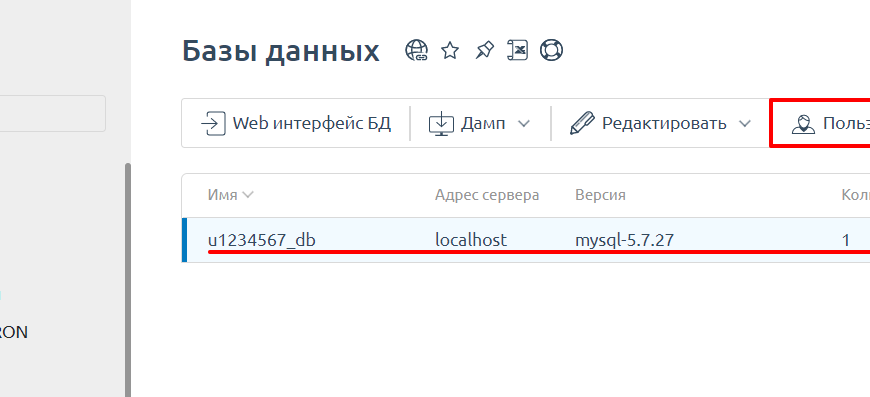Click the Редактировать toolbar button
The image size is (870, 397).
[660, 123]
